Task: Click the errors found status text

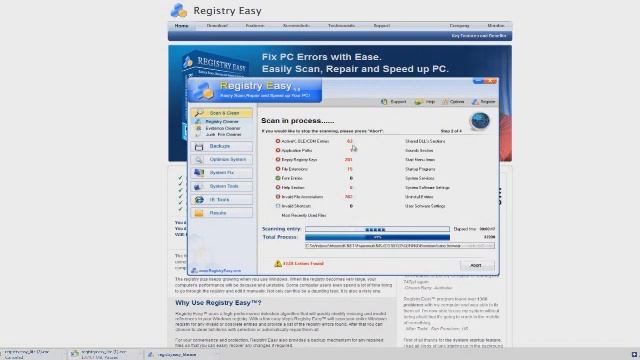Action: tap(303, 264)
